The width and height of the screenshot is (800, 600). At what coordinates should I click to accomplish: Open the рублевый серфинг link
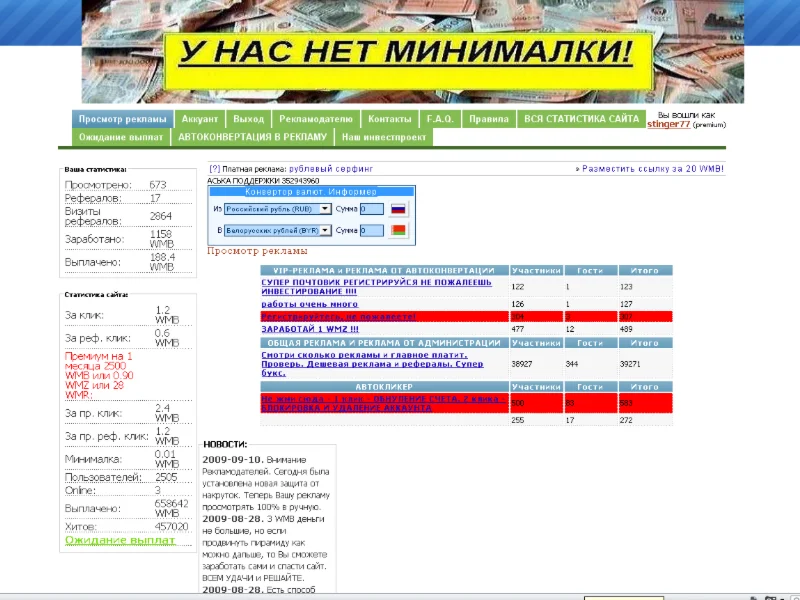pos(330,169)
